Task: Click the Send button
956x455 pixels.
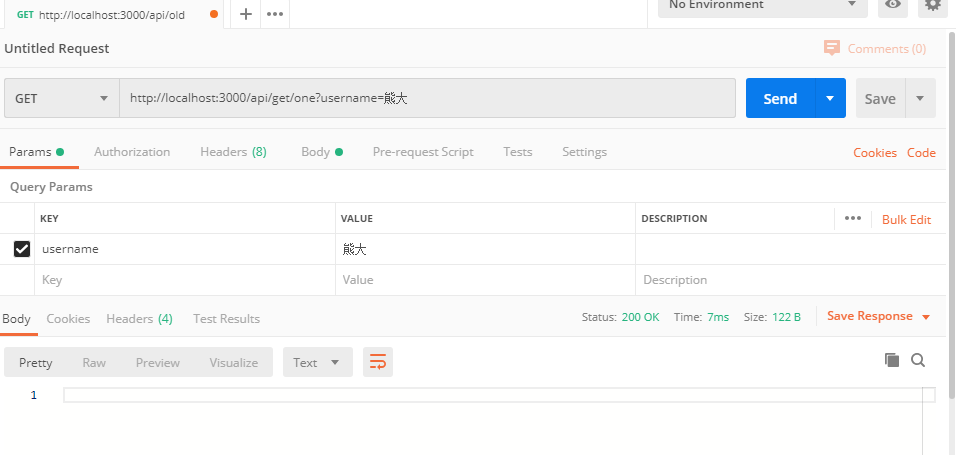Action: [780, 98]
